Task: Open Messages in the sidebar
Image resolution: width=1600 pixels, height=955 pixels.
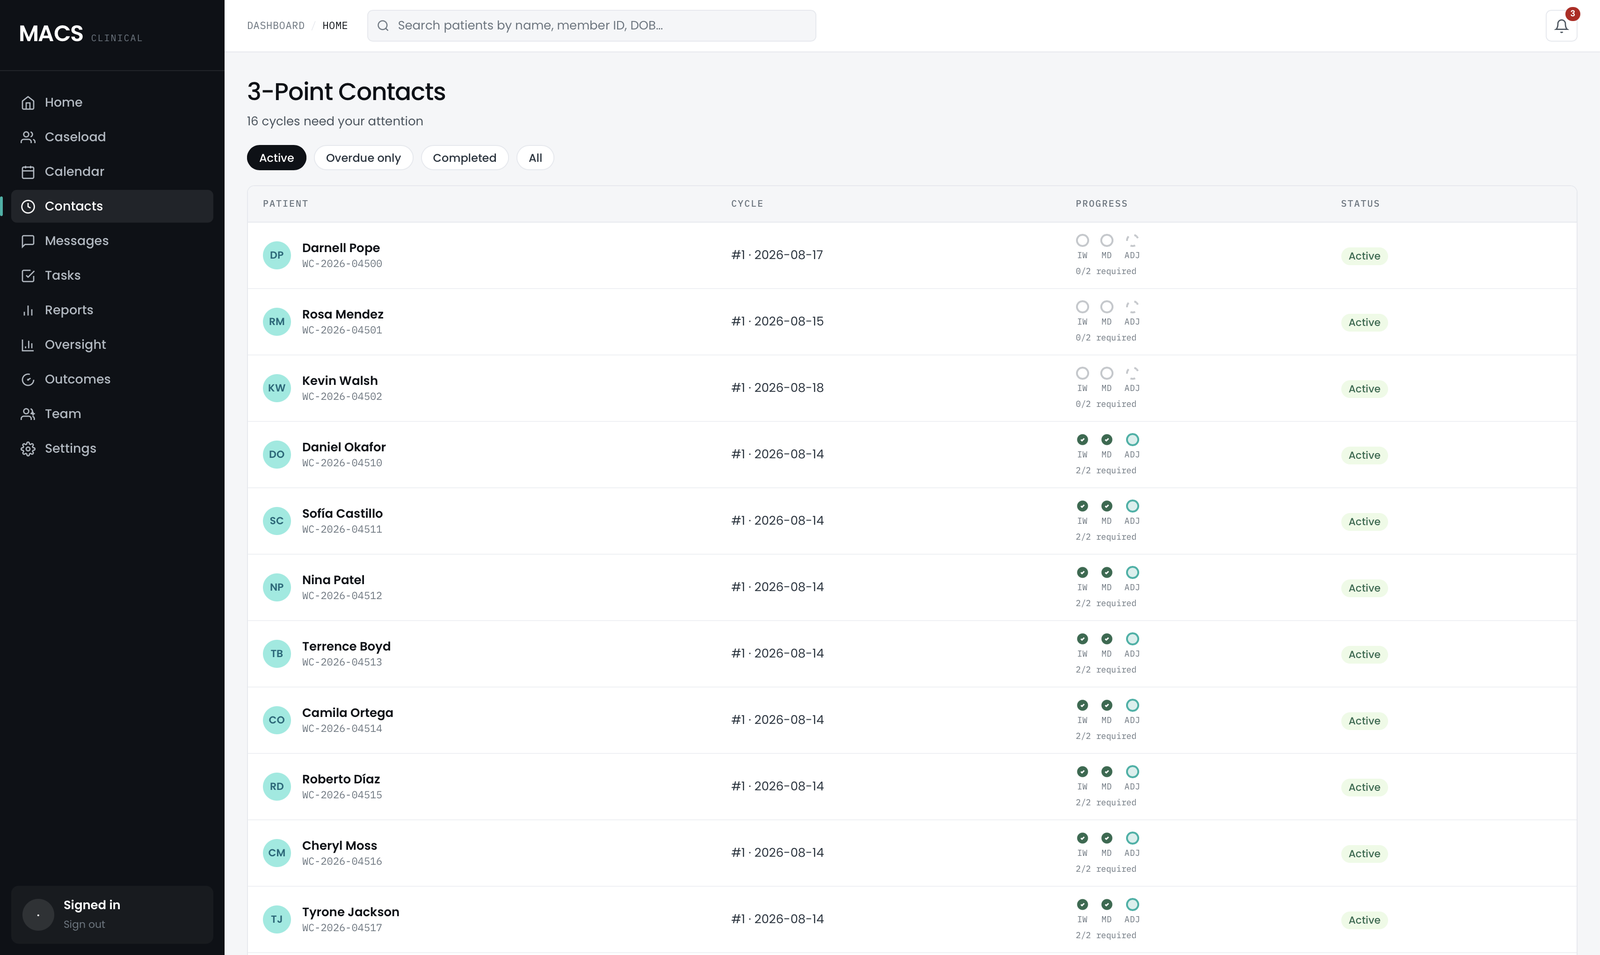Action: pos(112,241)
